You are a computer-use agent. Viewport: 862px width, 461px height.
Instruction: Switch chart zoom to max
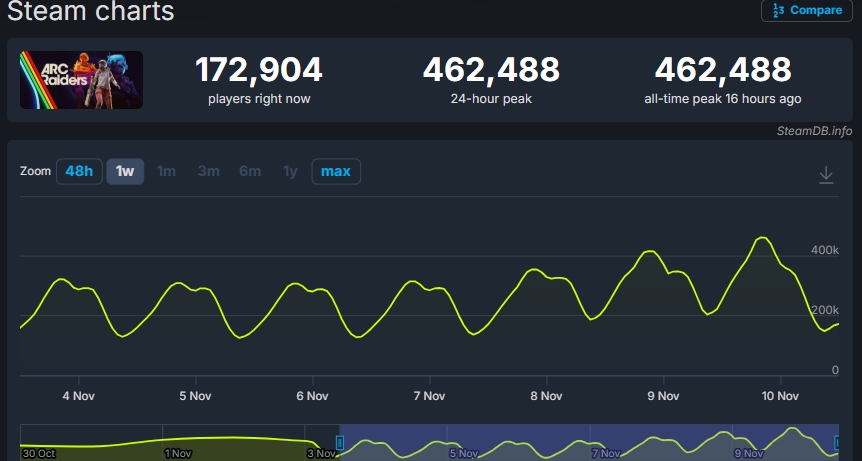[x=336, y=171]
